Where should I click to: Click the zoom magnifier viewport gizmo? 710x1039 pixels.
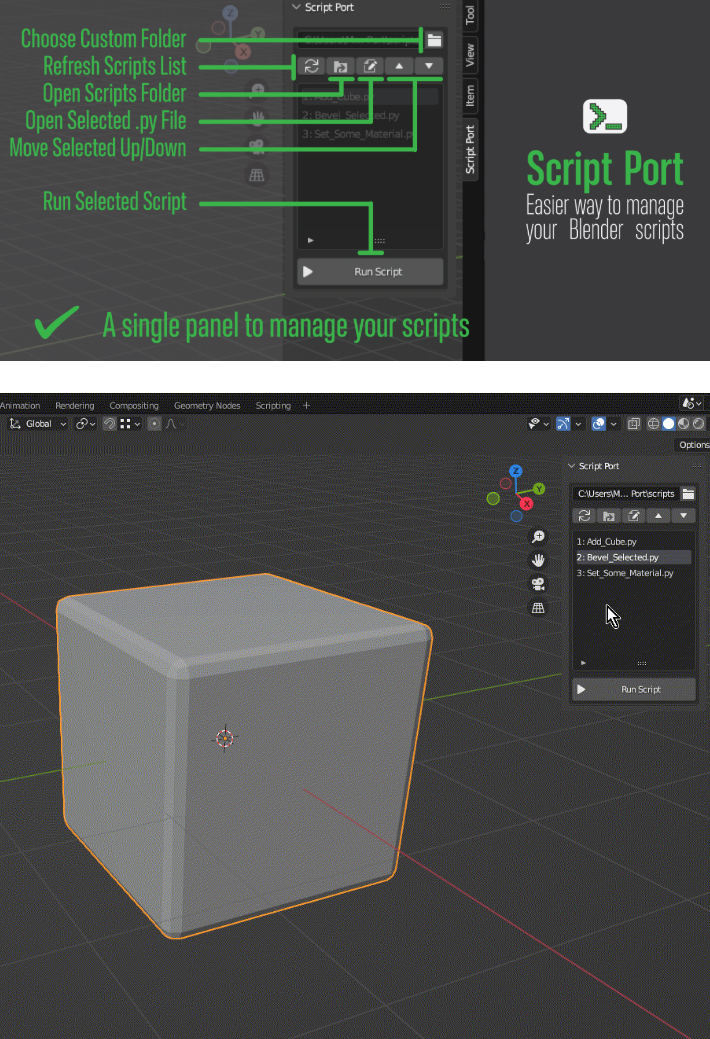click(538, 537)
